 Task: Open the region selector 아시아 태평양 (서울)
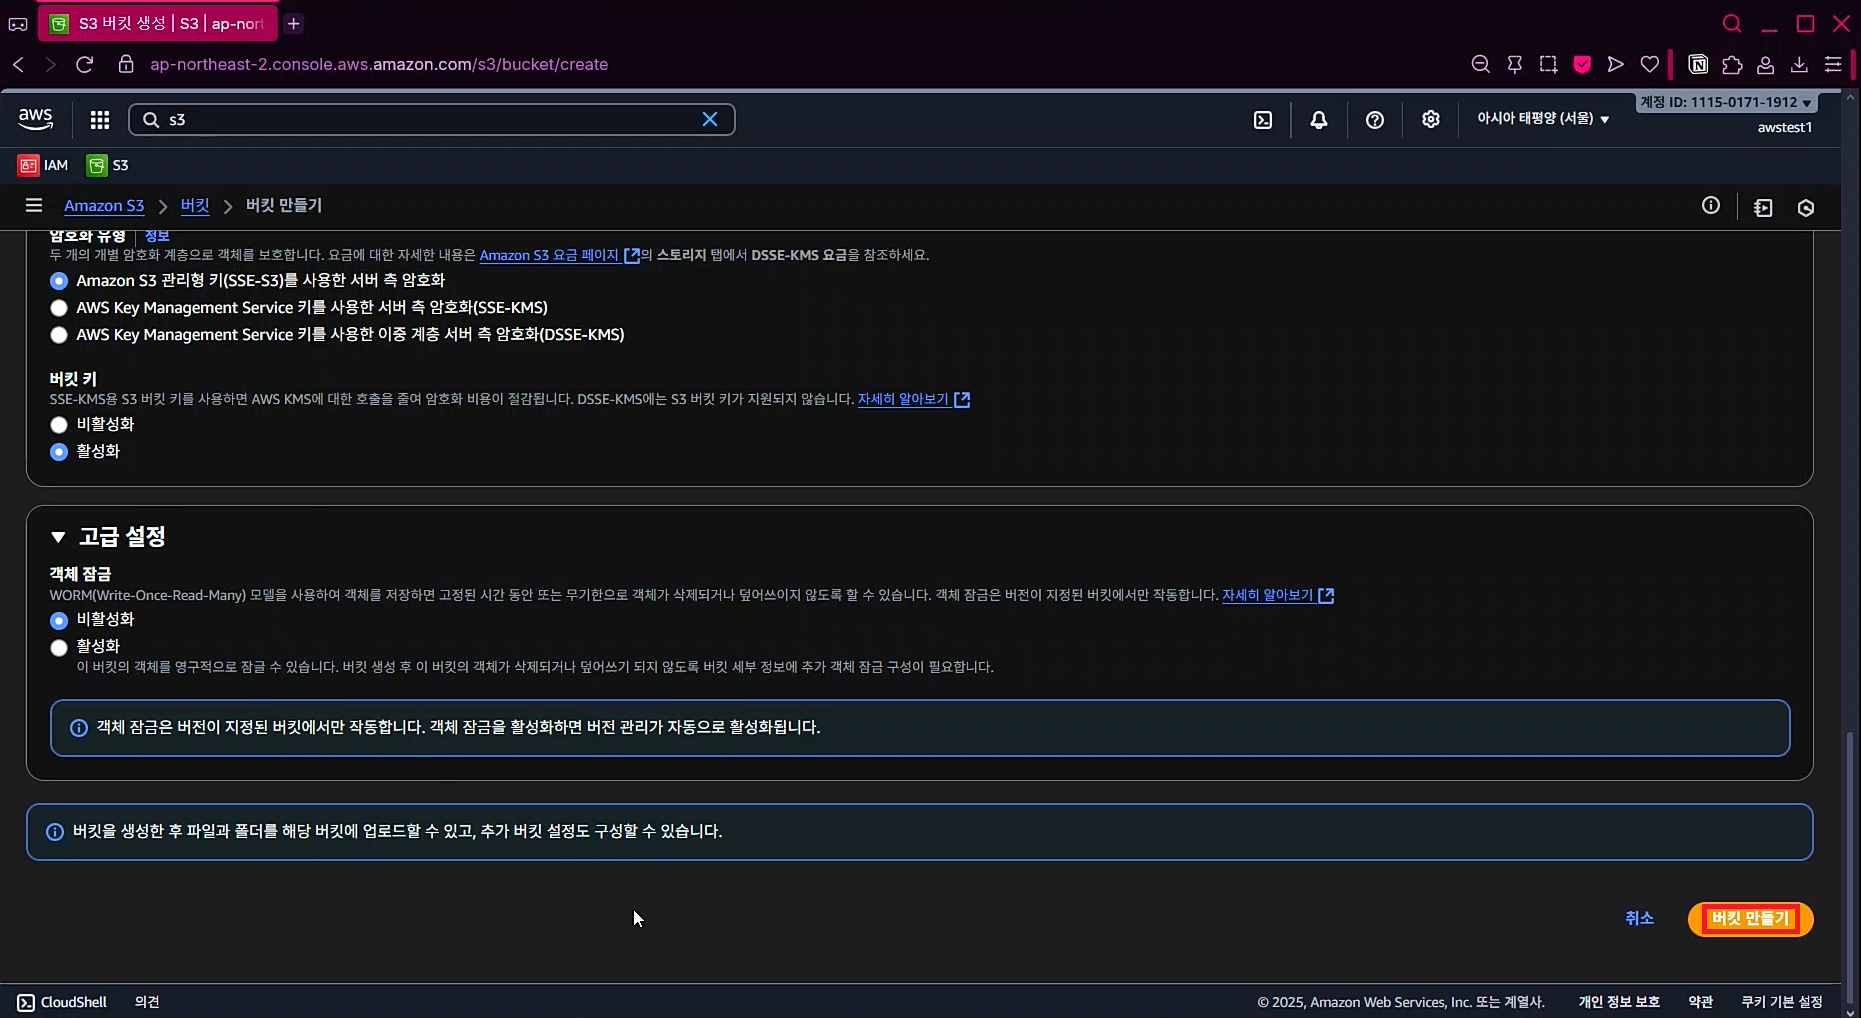coord(1543,119)
